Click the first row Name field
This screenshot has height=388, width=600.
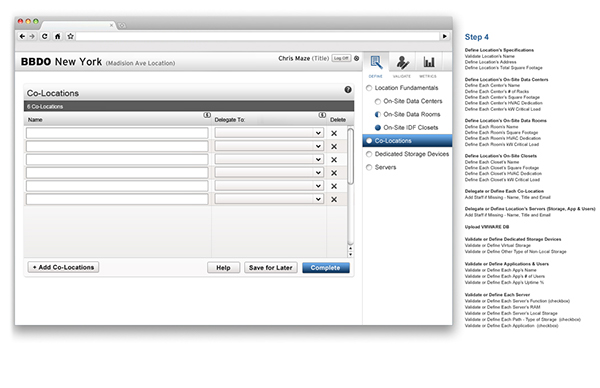point(117,133)
